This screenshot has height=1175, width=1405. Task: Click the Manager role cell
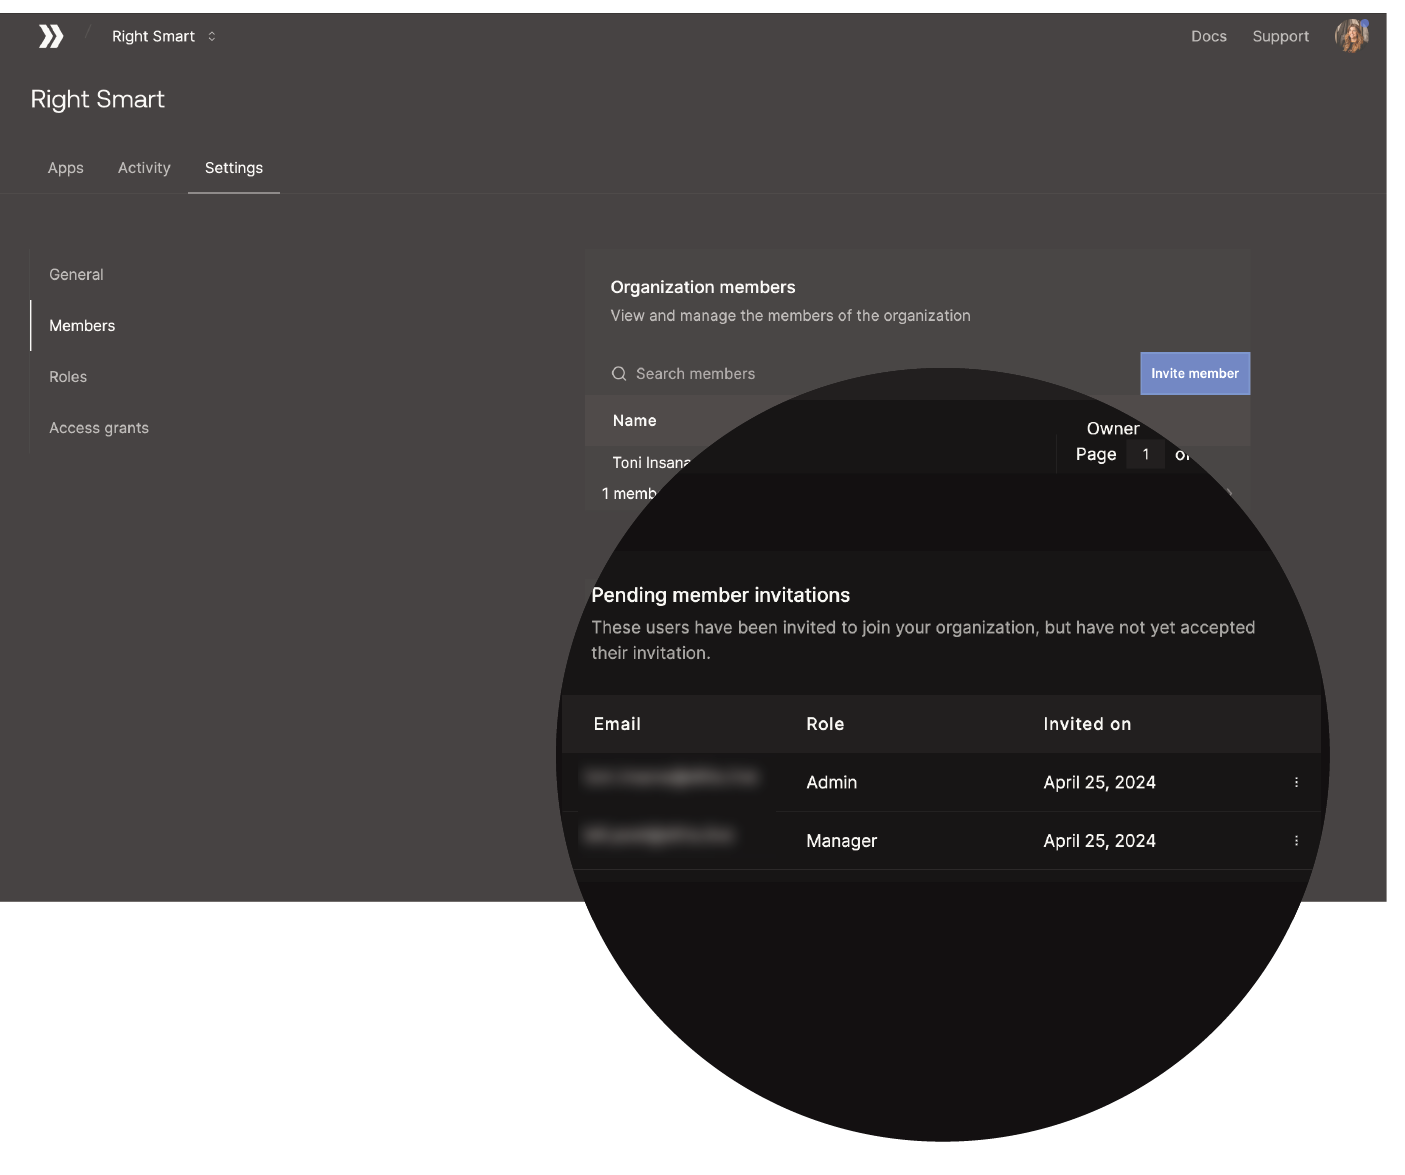point(842,841)
